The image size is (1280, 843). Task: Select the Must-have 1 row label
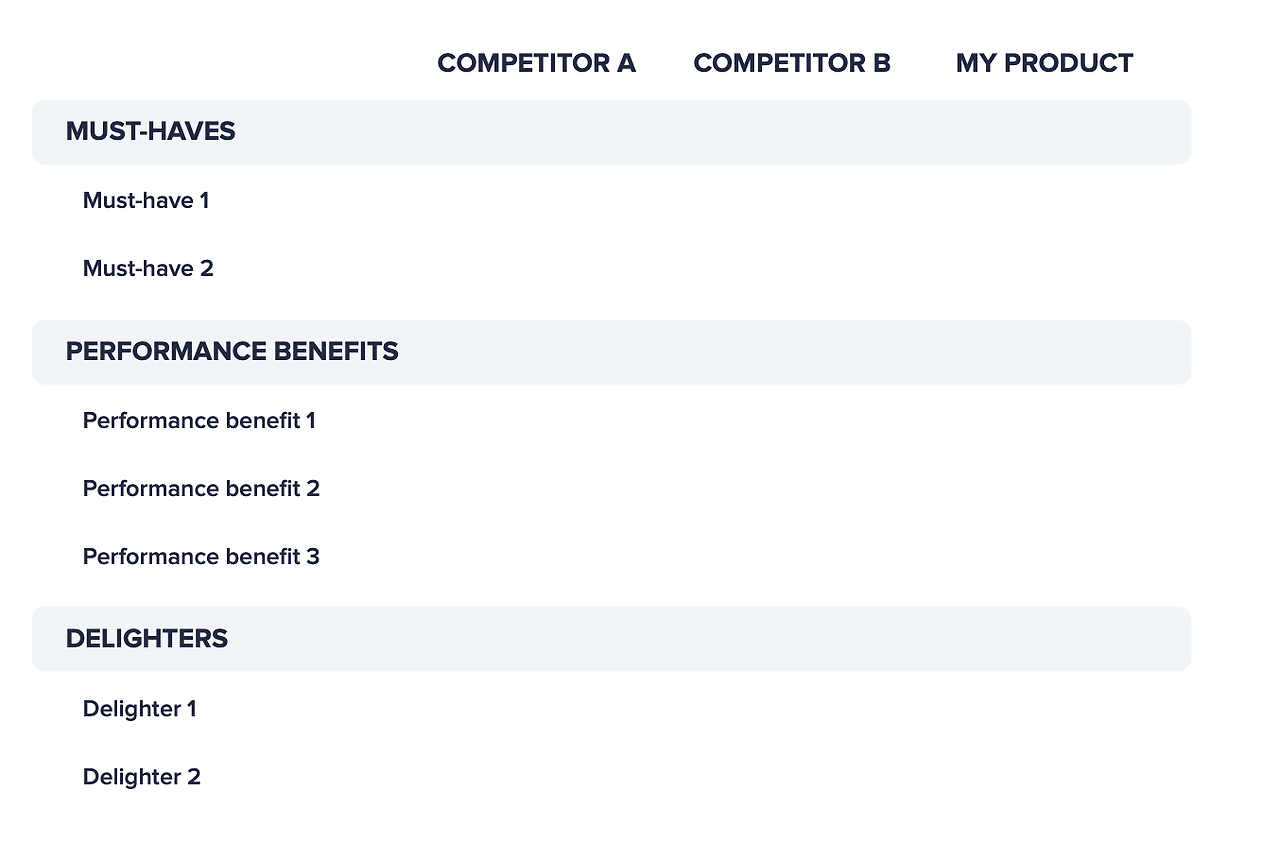coord(146,200)
